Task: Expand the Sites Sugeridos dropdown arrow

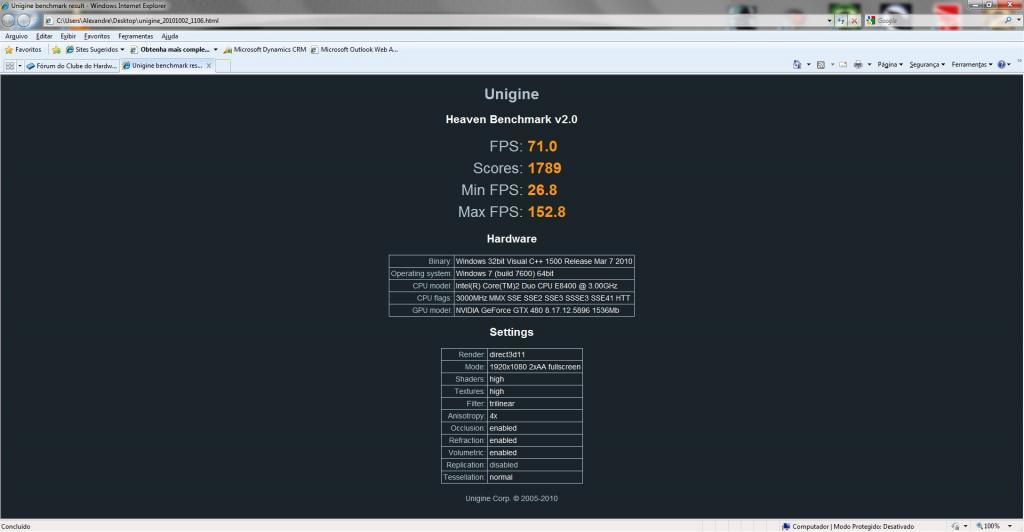Action: [122, 50]
